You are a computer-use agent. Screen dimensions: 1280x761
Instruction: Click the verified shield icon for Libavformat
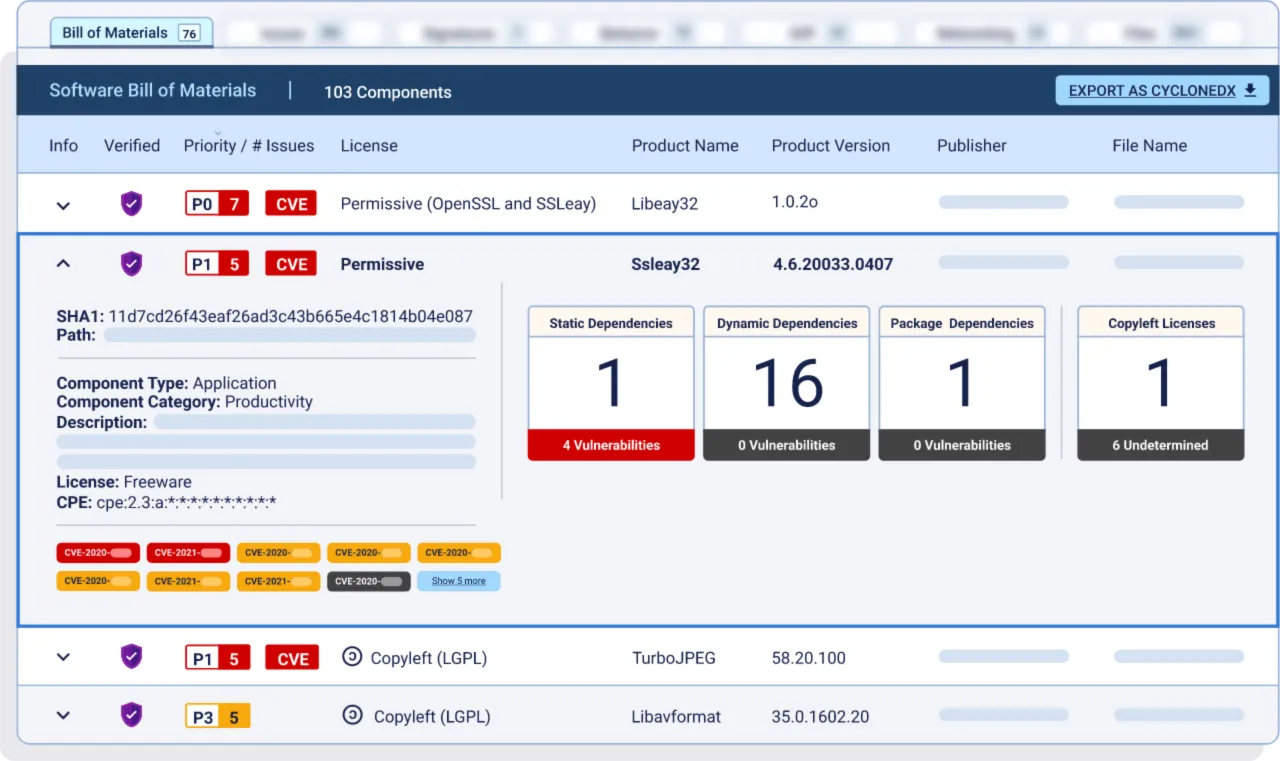tap(131, 715)
